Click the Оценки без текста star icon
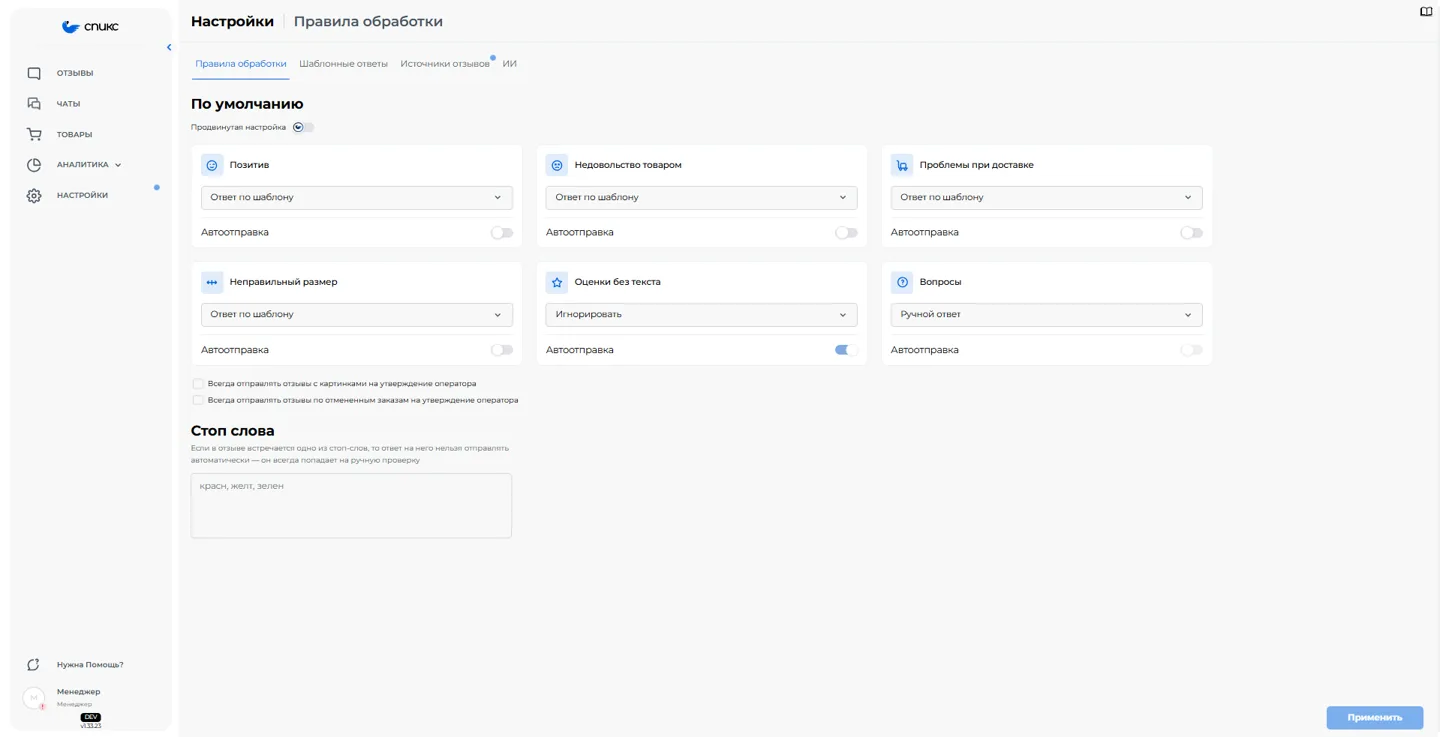Screen dimensions: 1440x737 coord(557,282)
